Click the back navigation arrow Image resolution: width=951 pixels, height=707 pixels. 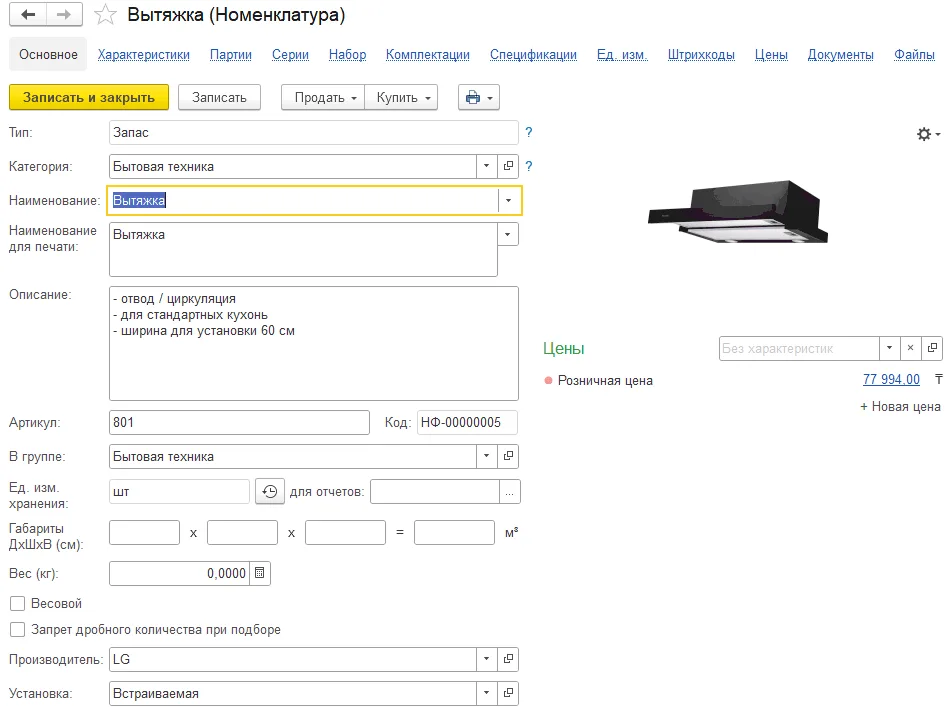pyautogui.click(x=28, y=15)
